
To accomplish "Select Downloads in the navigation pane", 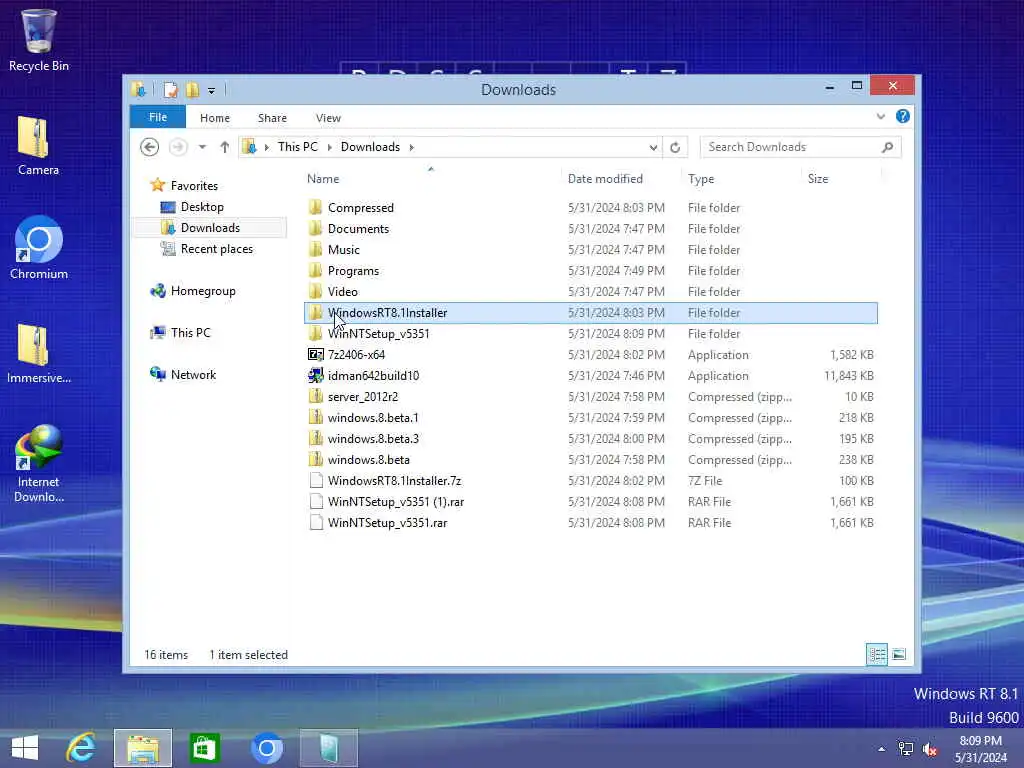I will [210, 228].
